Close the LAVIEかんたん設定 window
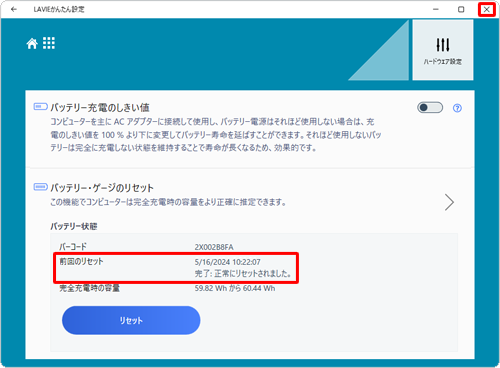The height and width of the screenshot is (368, 500). pos(487,9)
